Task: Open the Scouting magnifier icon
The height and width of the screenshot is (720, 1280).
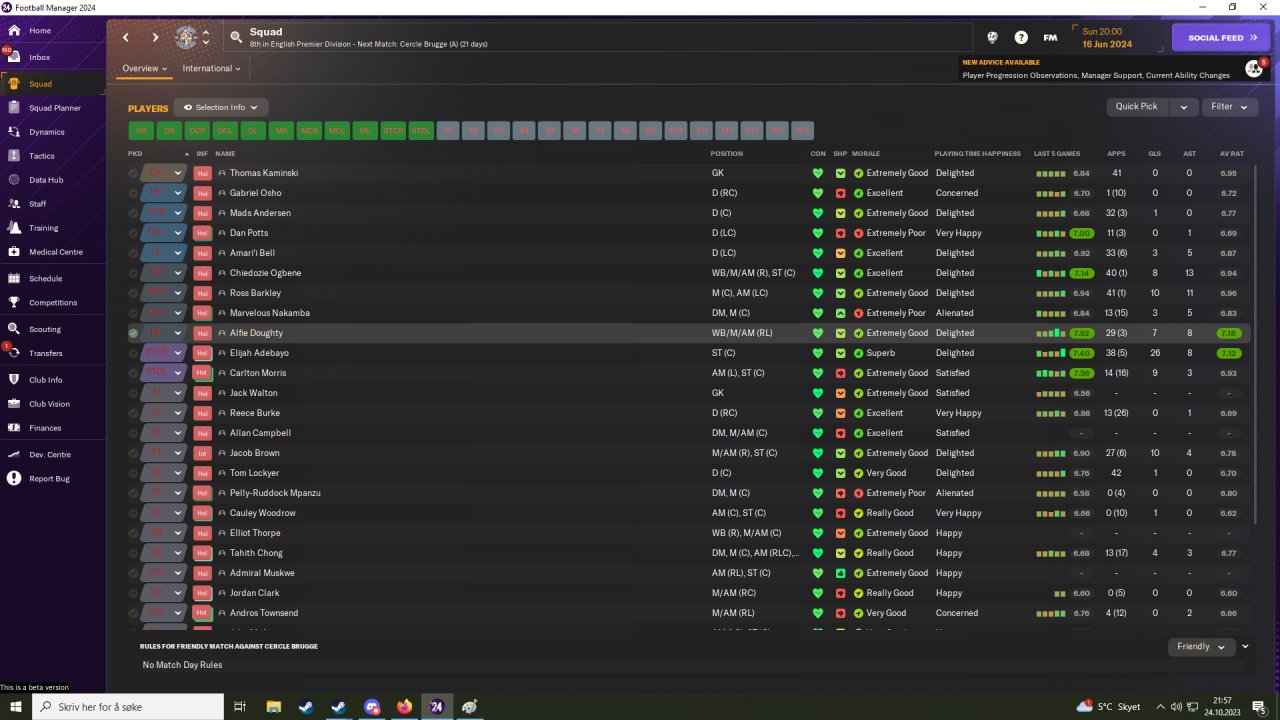Action: tap(14, 329)
